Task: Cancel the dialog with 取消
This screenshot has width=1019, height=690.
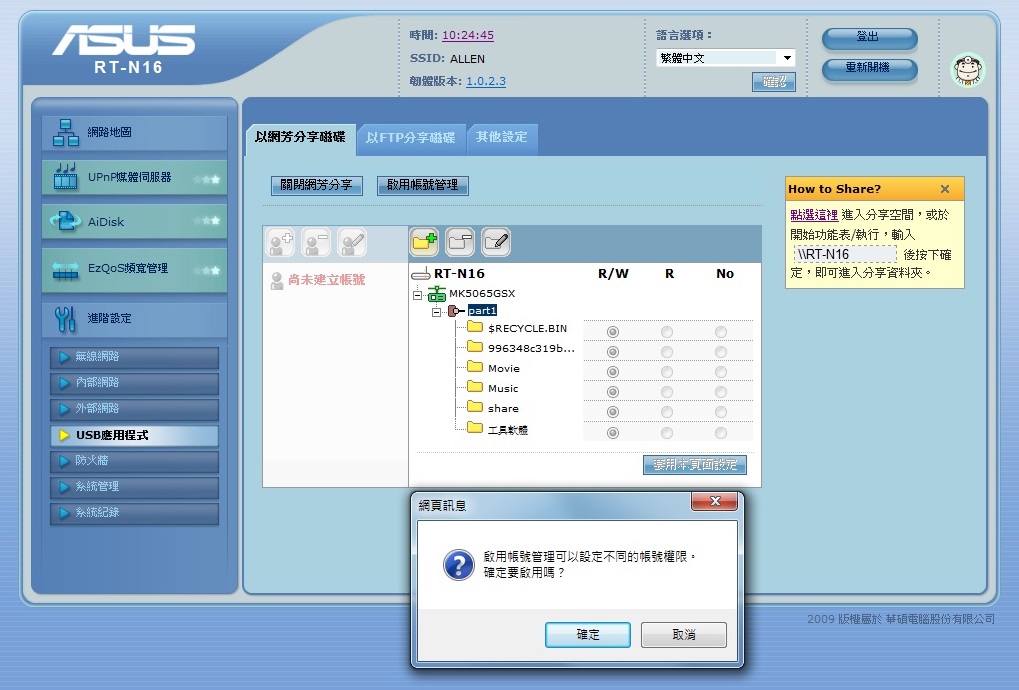Action: point(684,635)
